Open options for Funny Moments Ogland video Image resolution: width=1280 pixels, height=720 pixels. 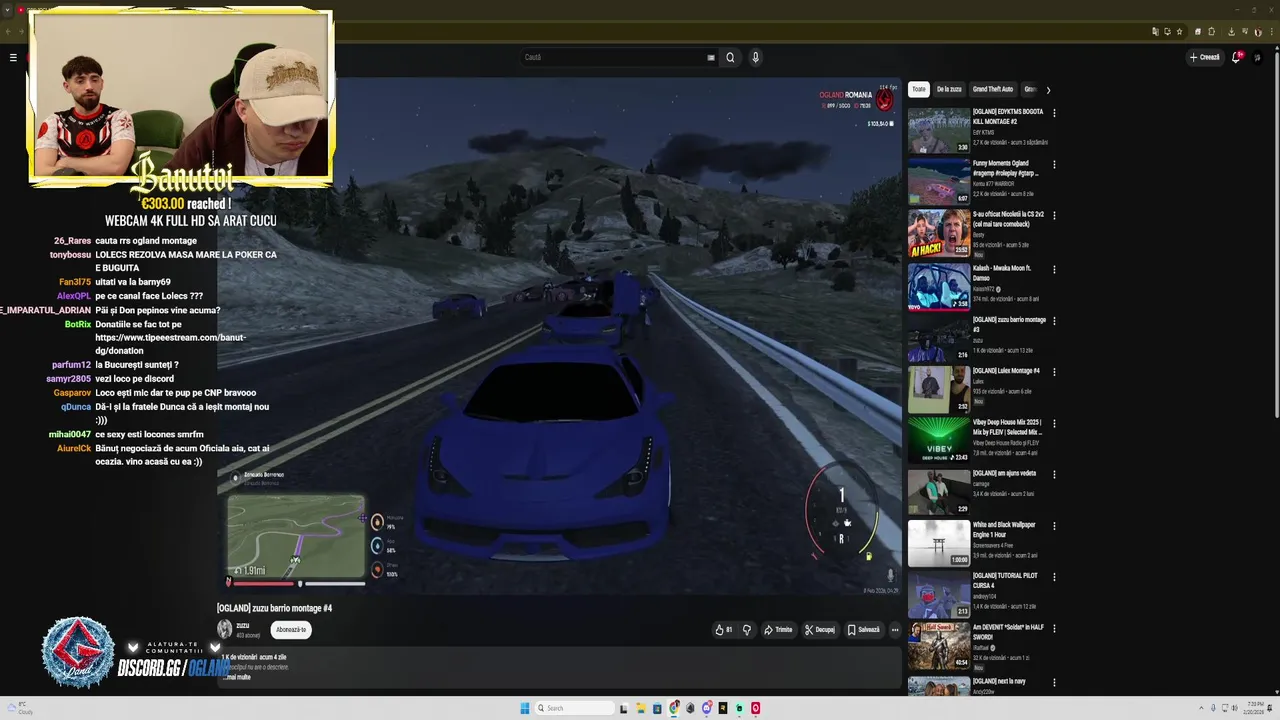[x=1054, y=164]
